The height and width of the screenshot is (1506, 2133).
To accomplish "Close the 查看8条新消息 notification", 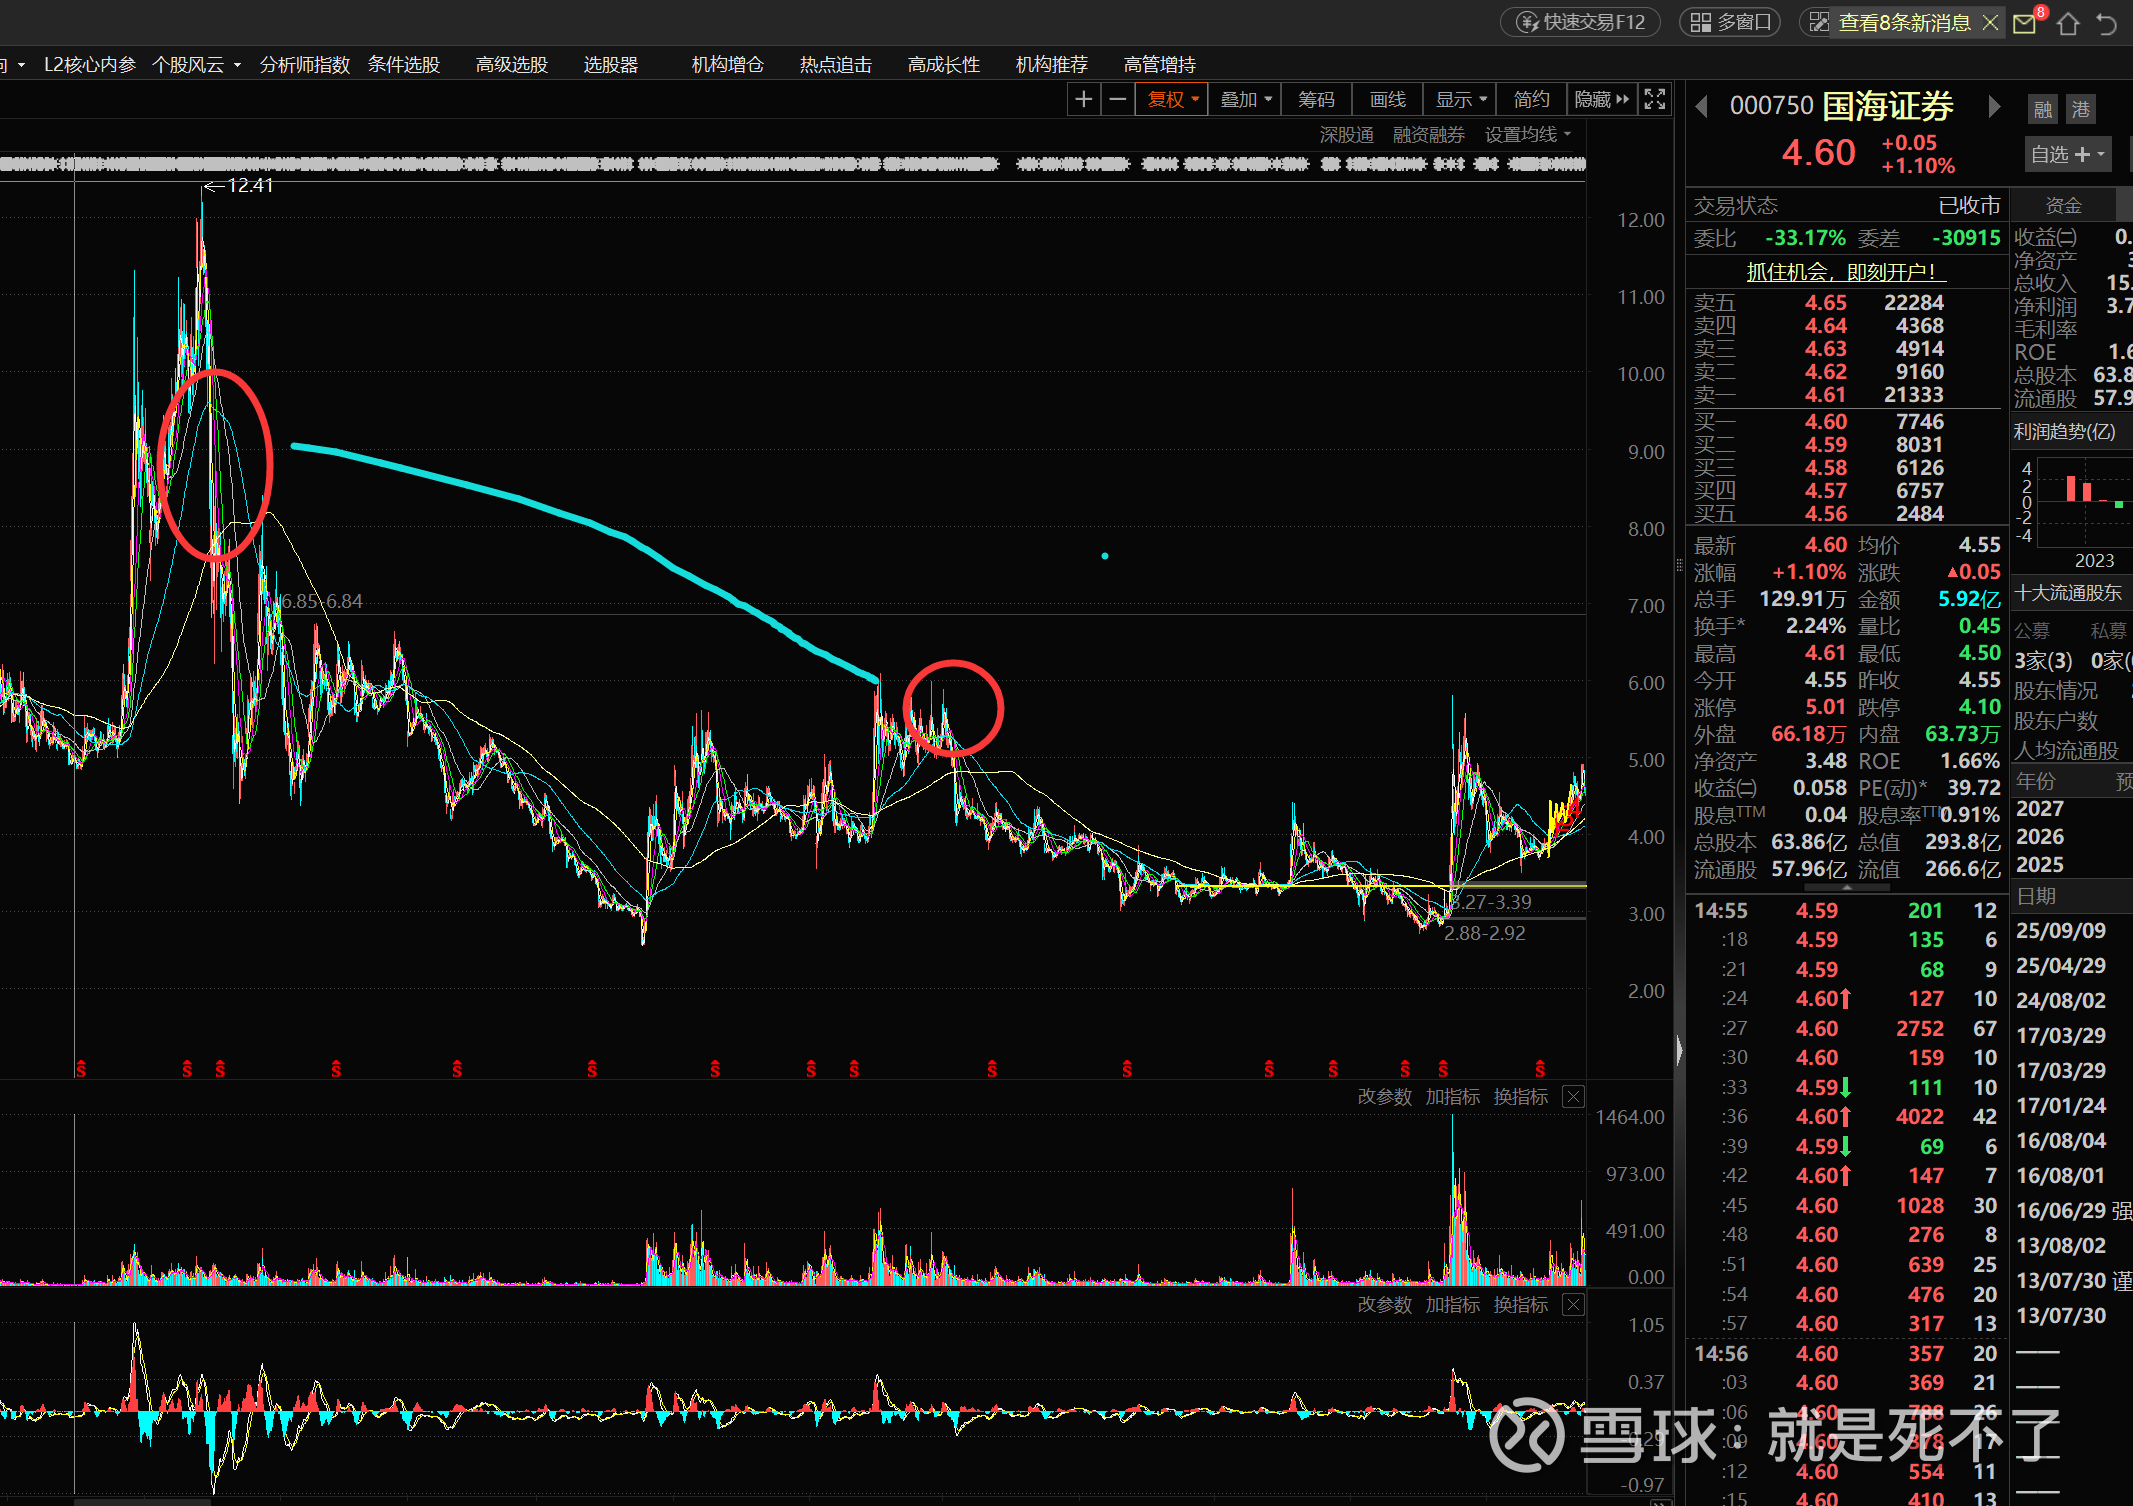I will (1990, 22).
